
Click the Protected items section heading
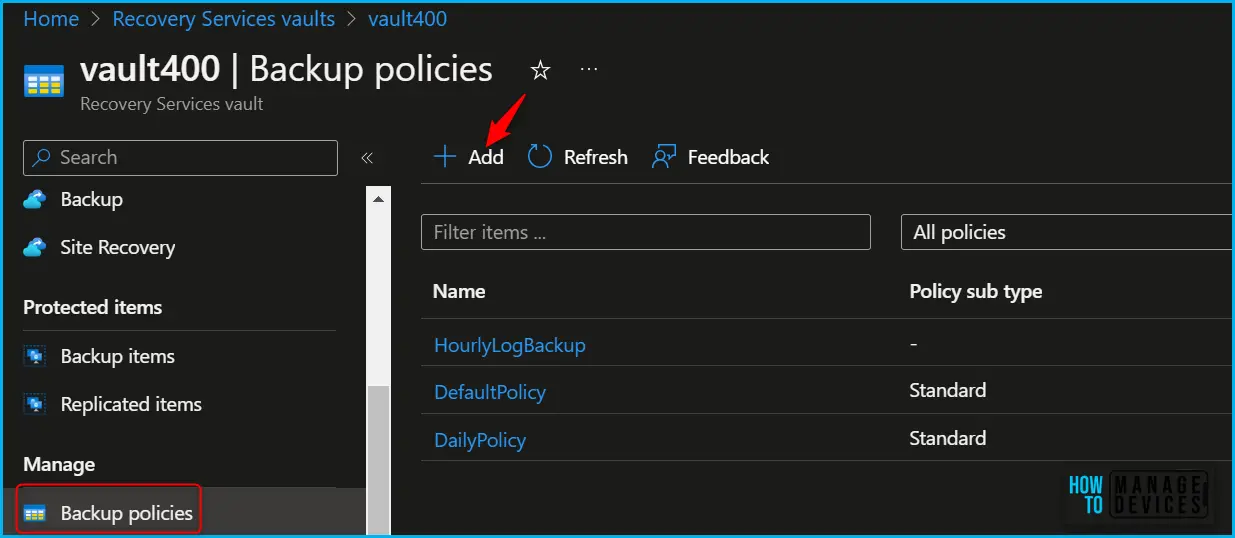click(x=93, y=307)
